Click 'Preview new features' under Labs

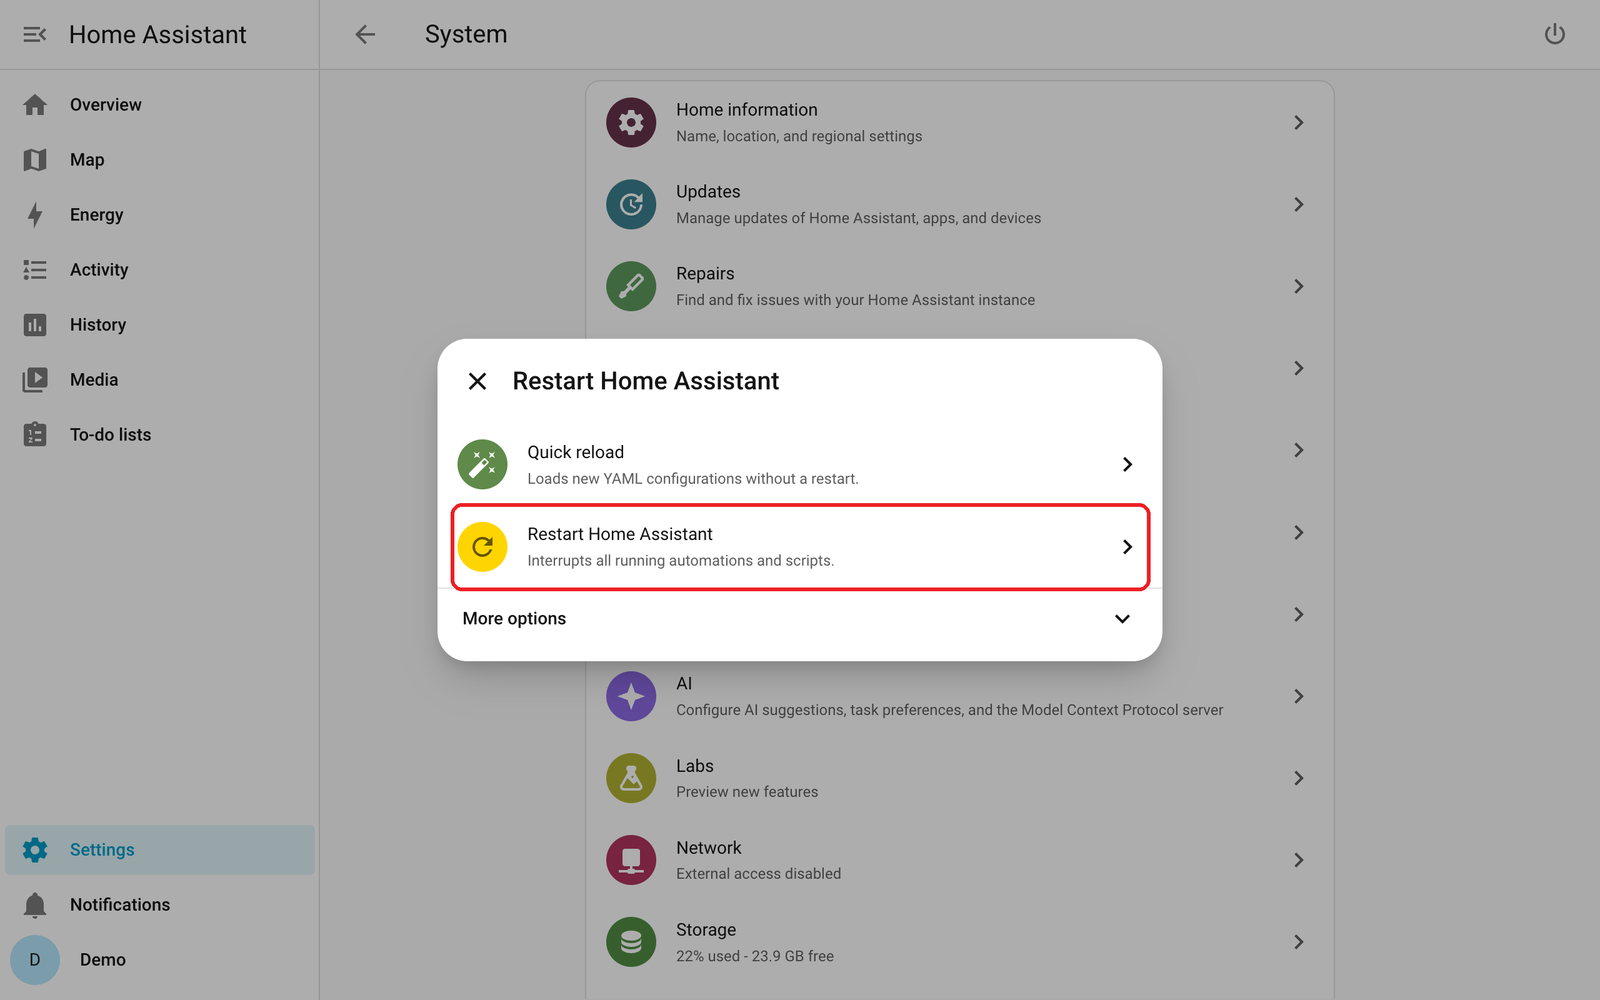tap(747, 792)
